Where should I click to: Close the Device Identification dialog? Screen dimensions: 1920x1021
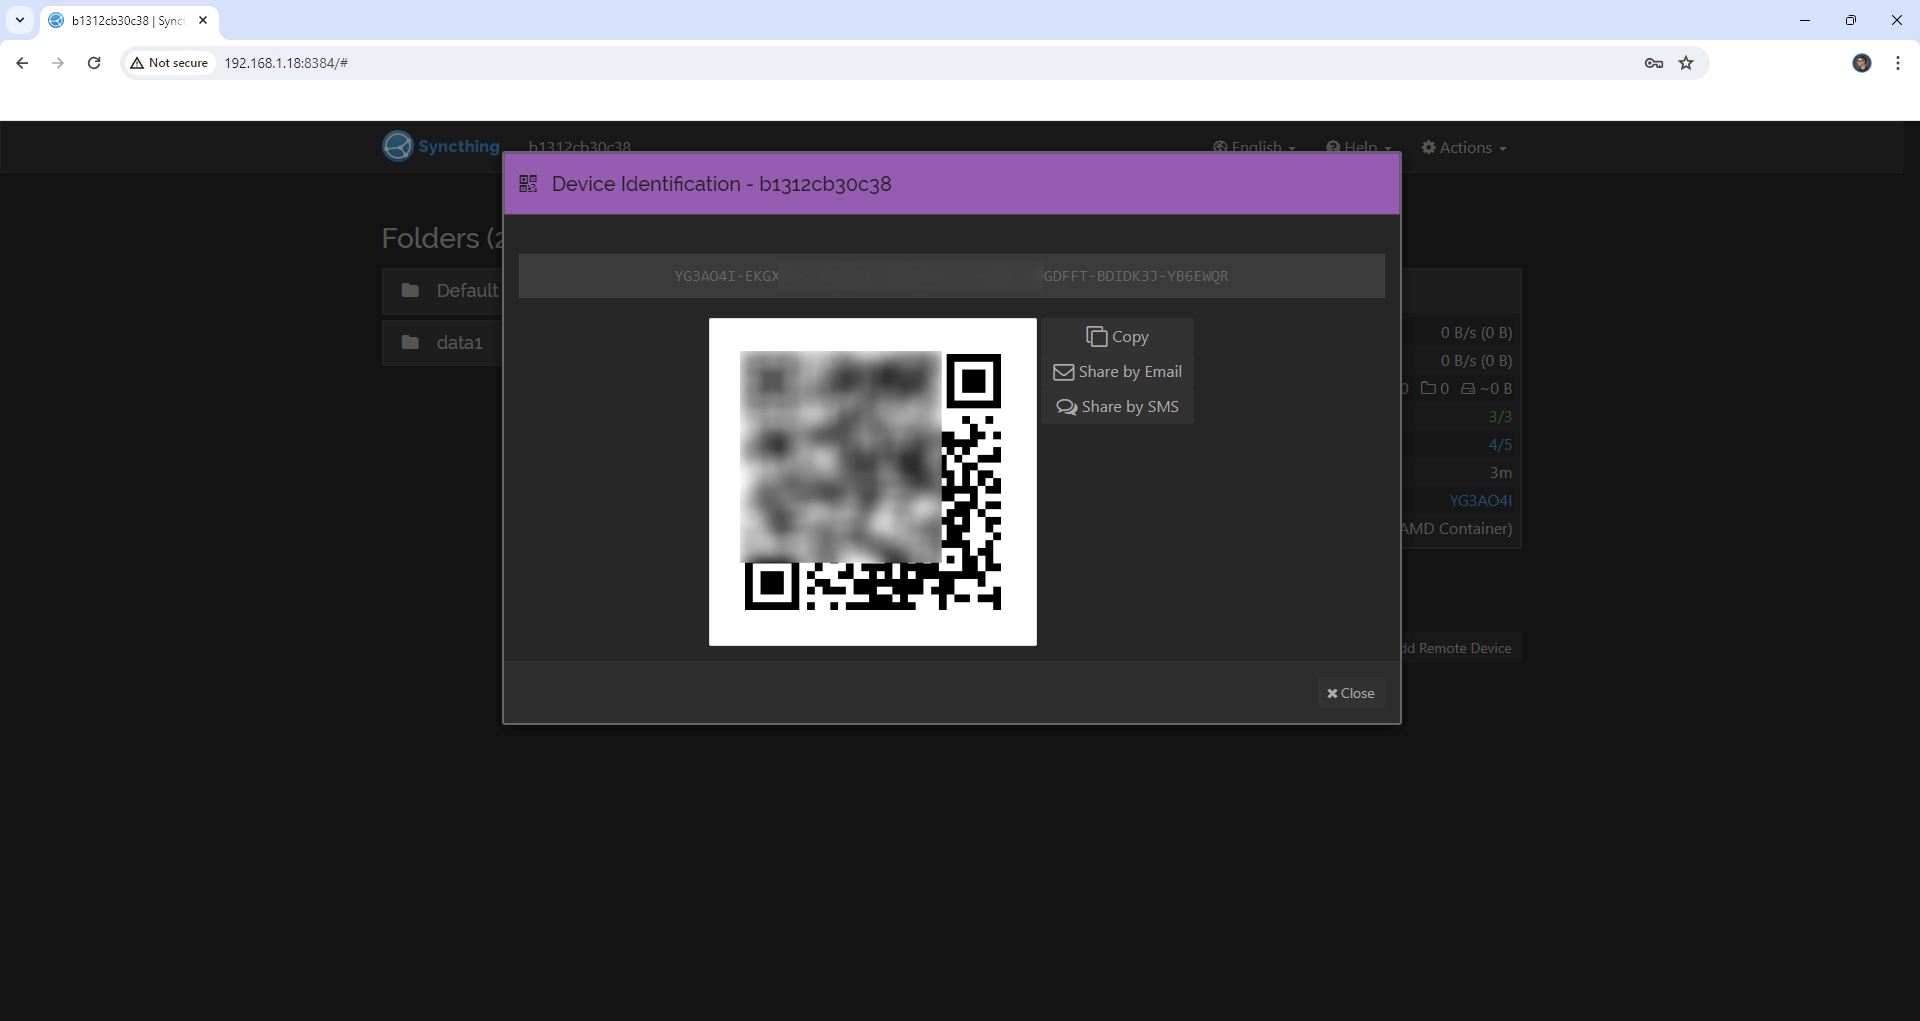tap(1350, 693)
